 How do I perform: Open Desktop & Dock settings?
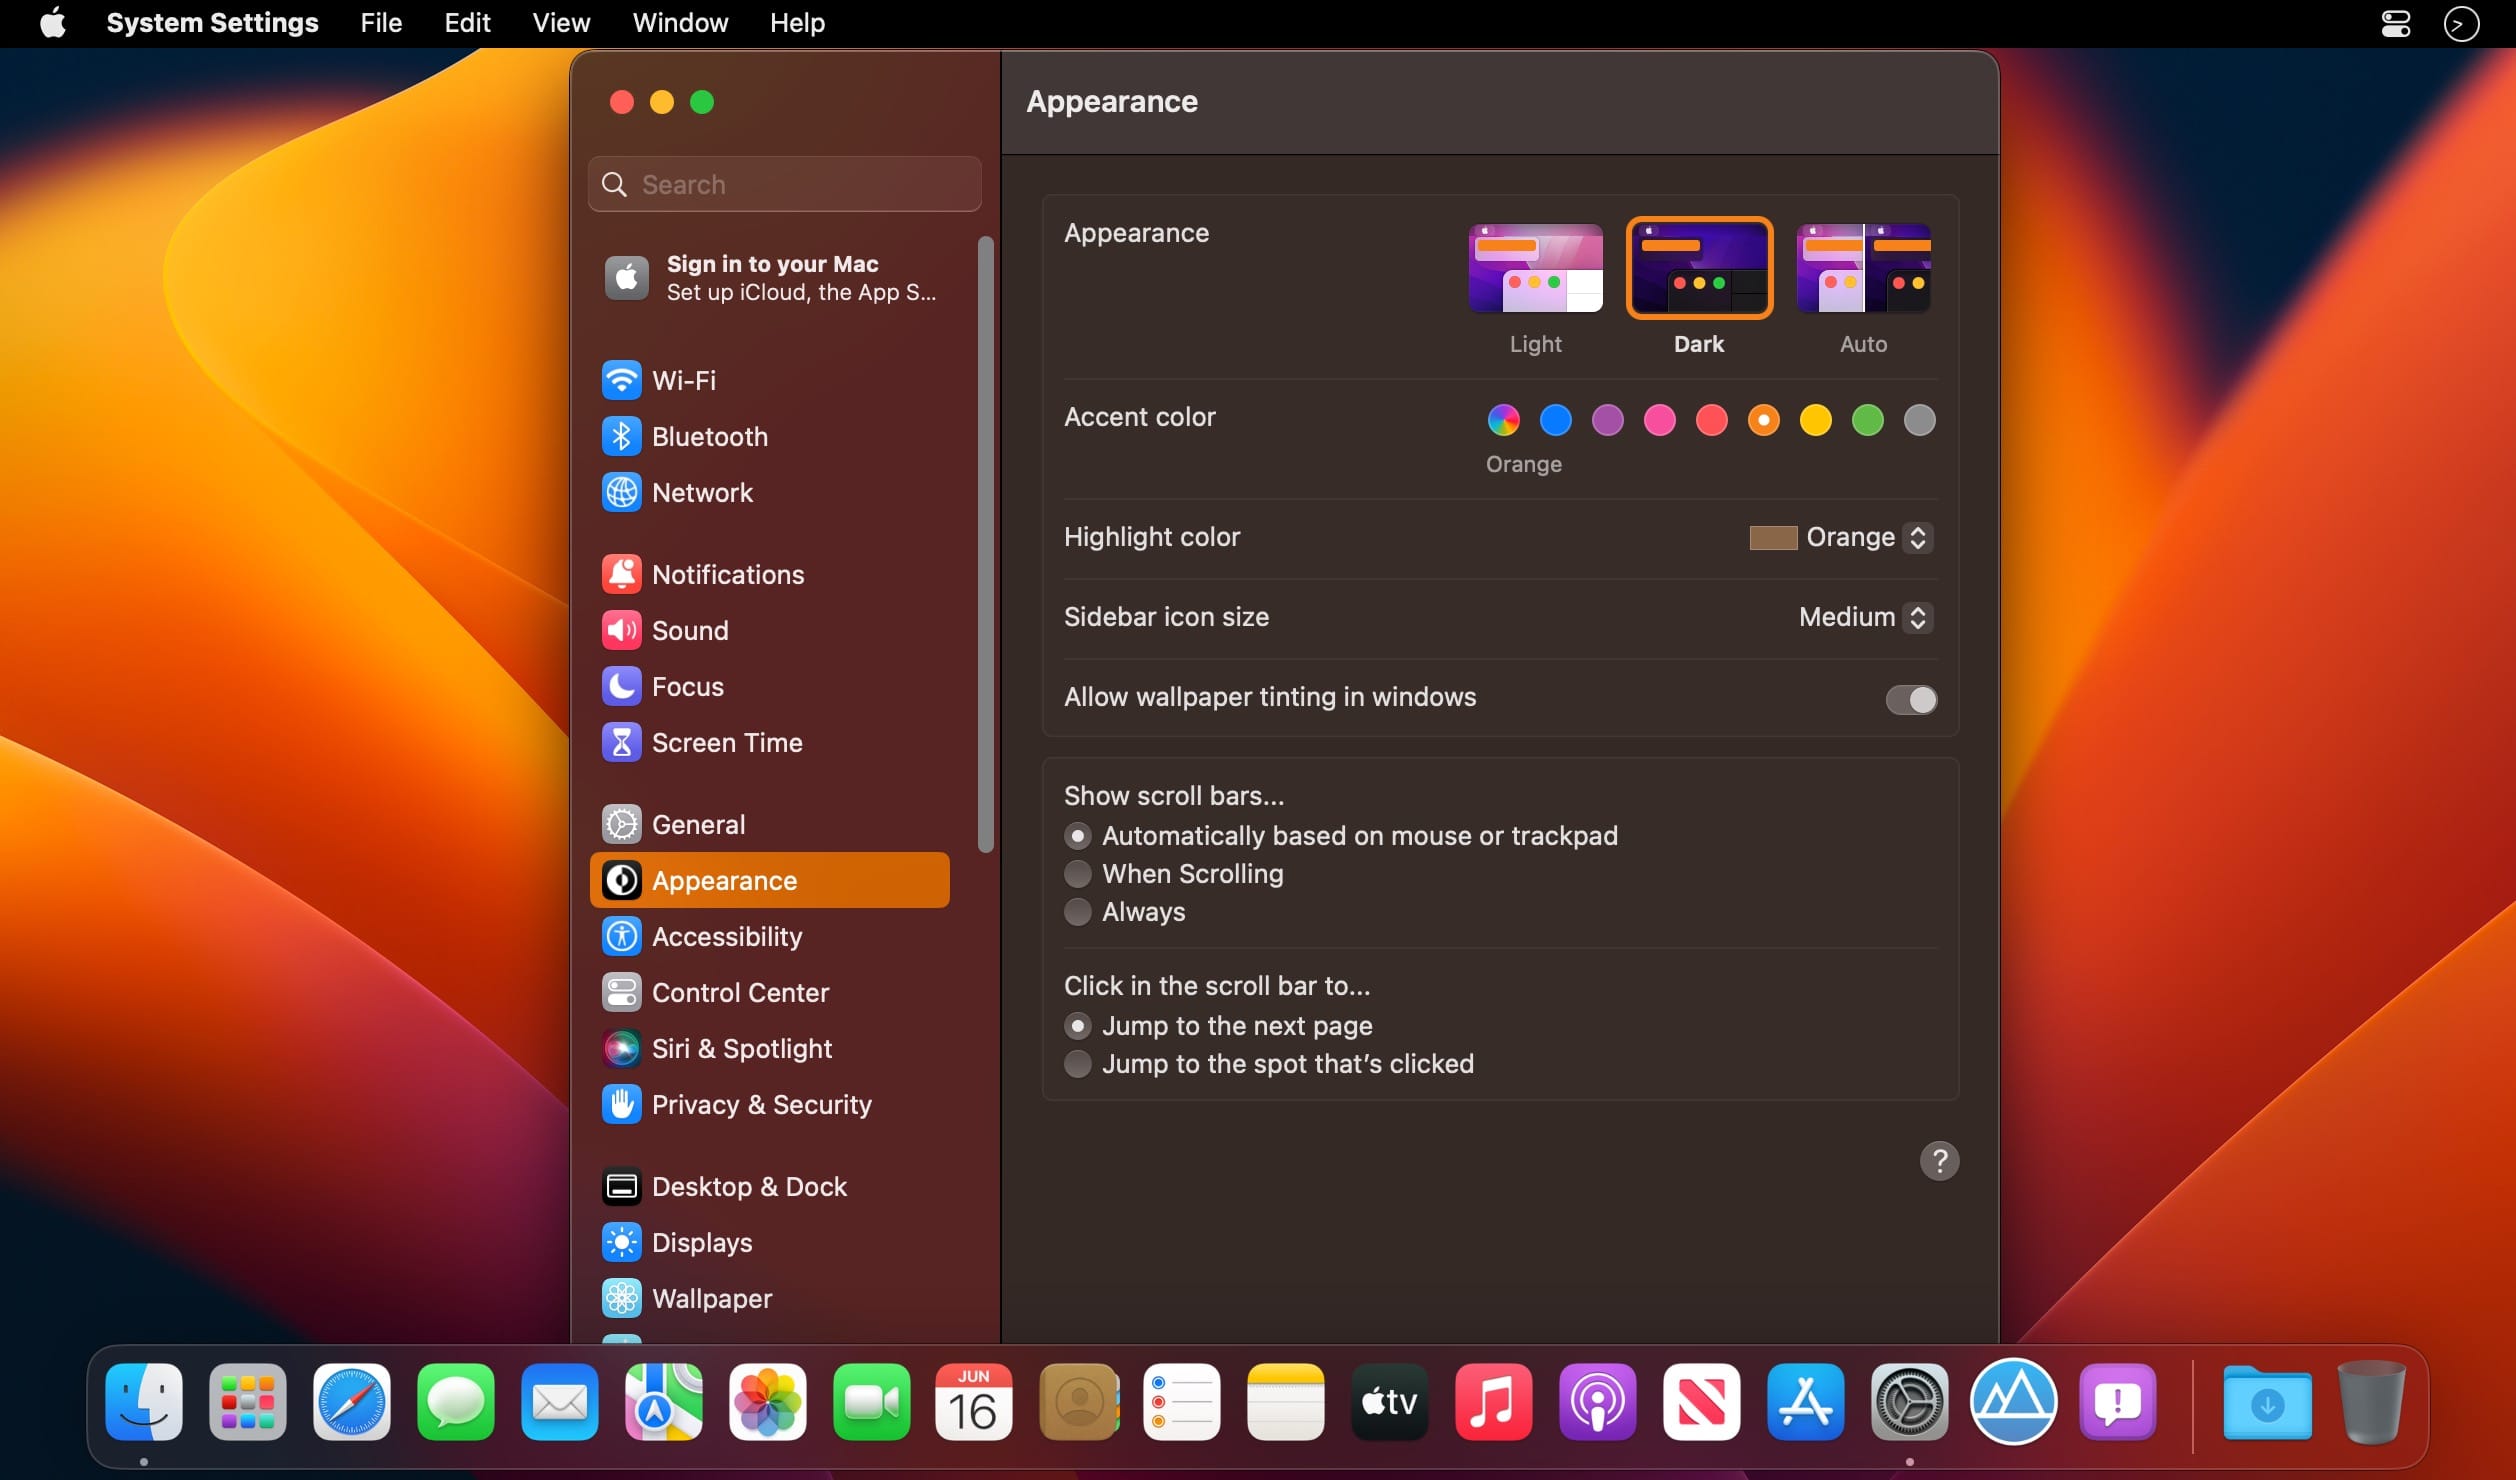click(x=747, y=1186)
